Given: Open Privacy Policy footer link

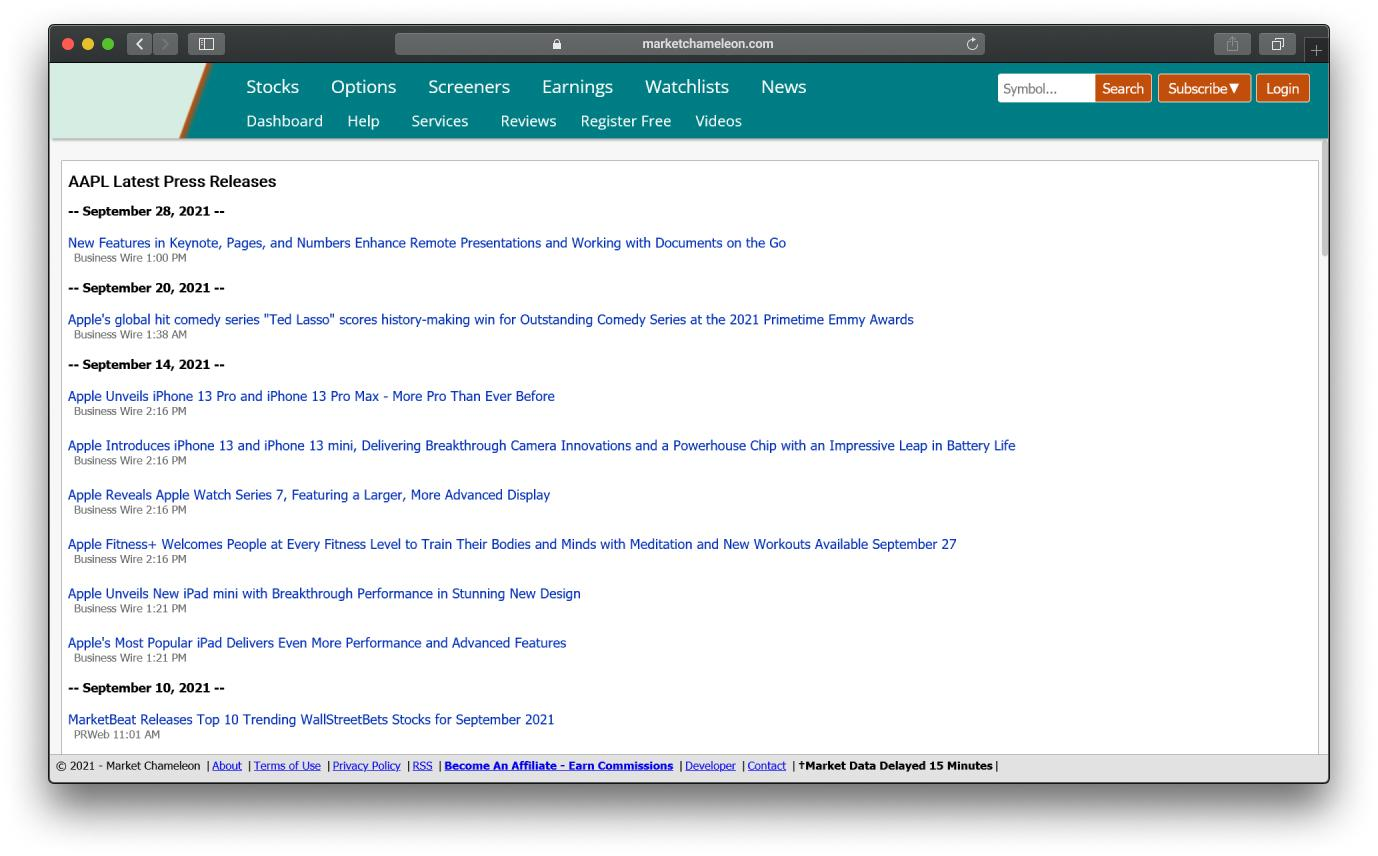Looking at the screenshot, I should [x=366, y=766].
